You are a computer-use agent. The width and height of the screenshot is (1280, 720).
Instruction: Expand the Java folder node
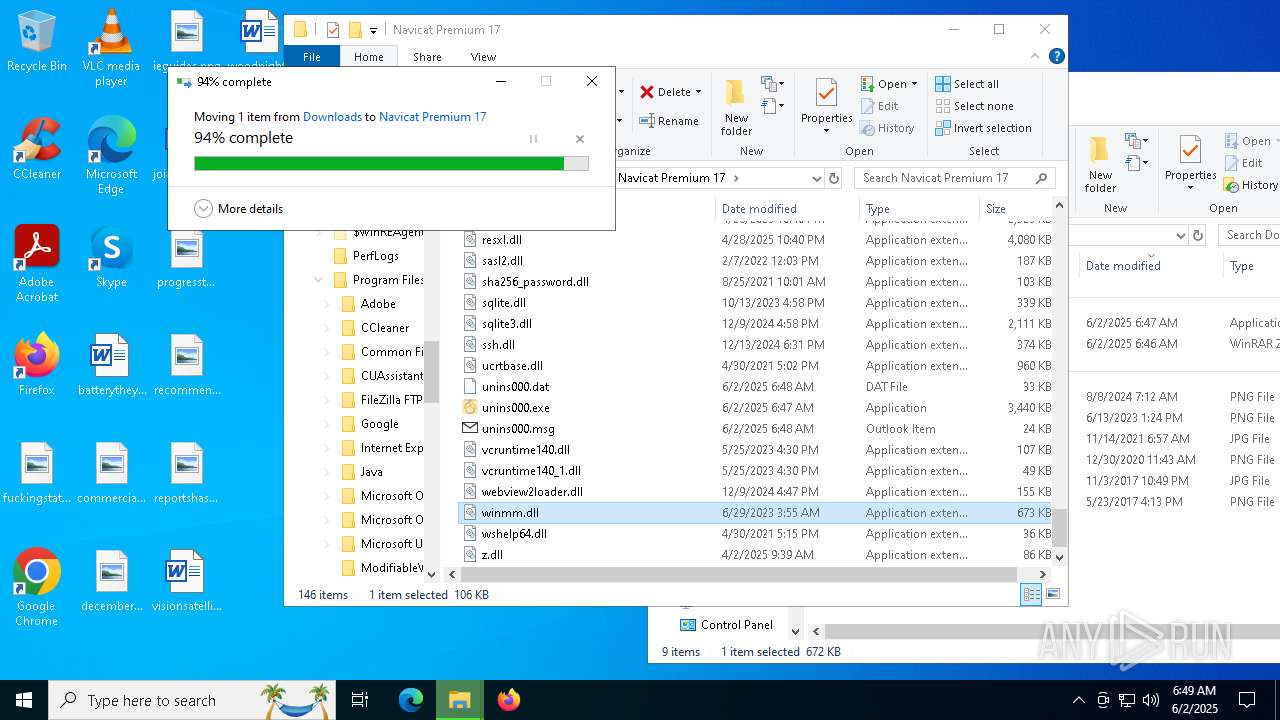tap(326, 472)
